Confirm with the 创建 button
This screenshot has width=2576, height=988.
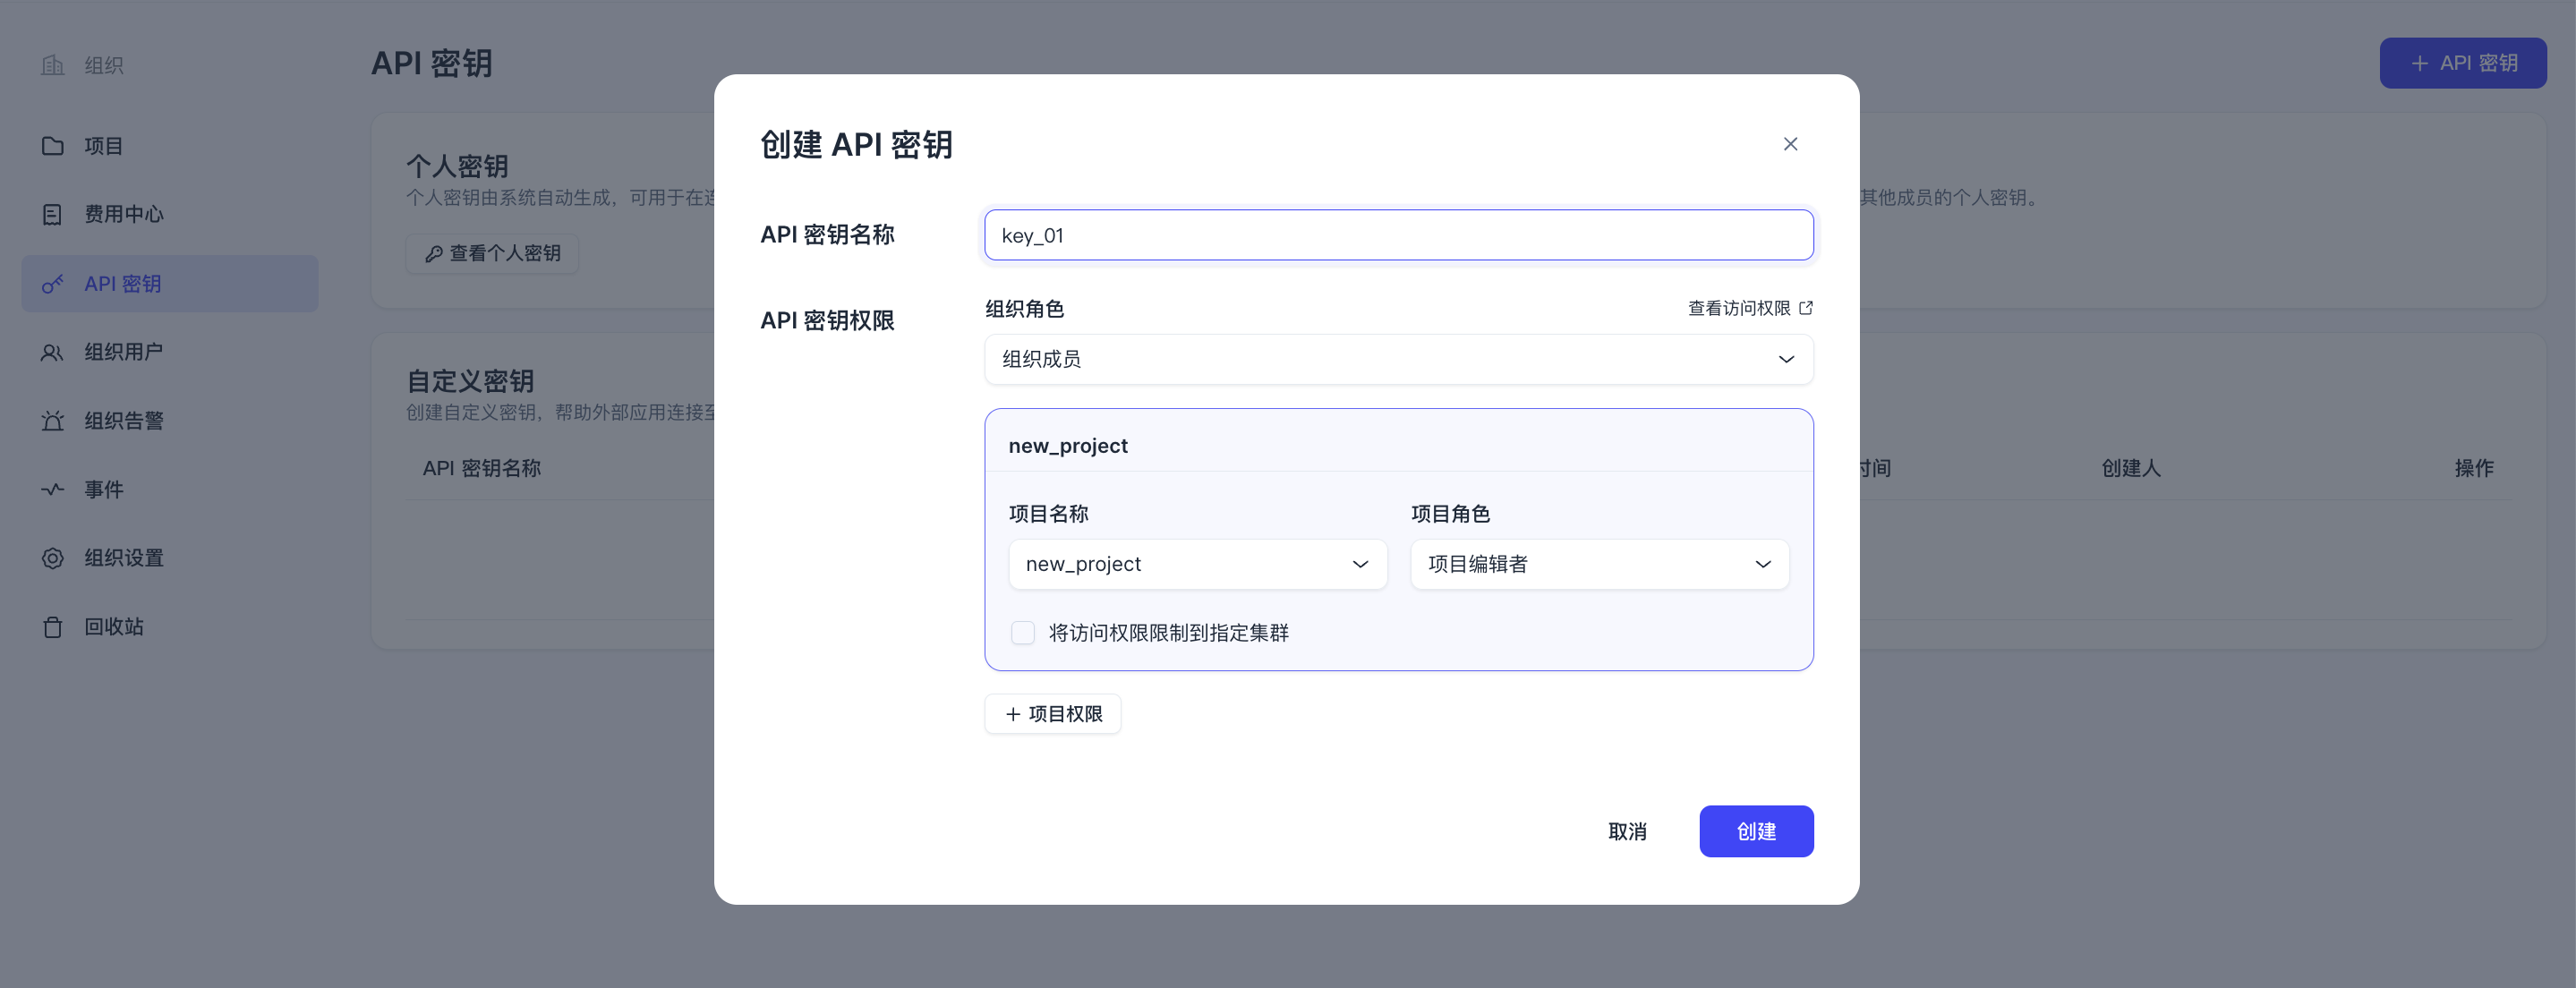click(x=1755, y=831)
